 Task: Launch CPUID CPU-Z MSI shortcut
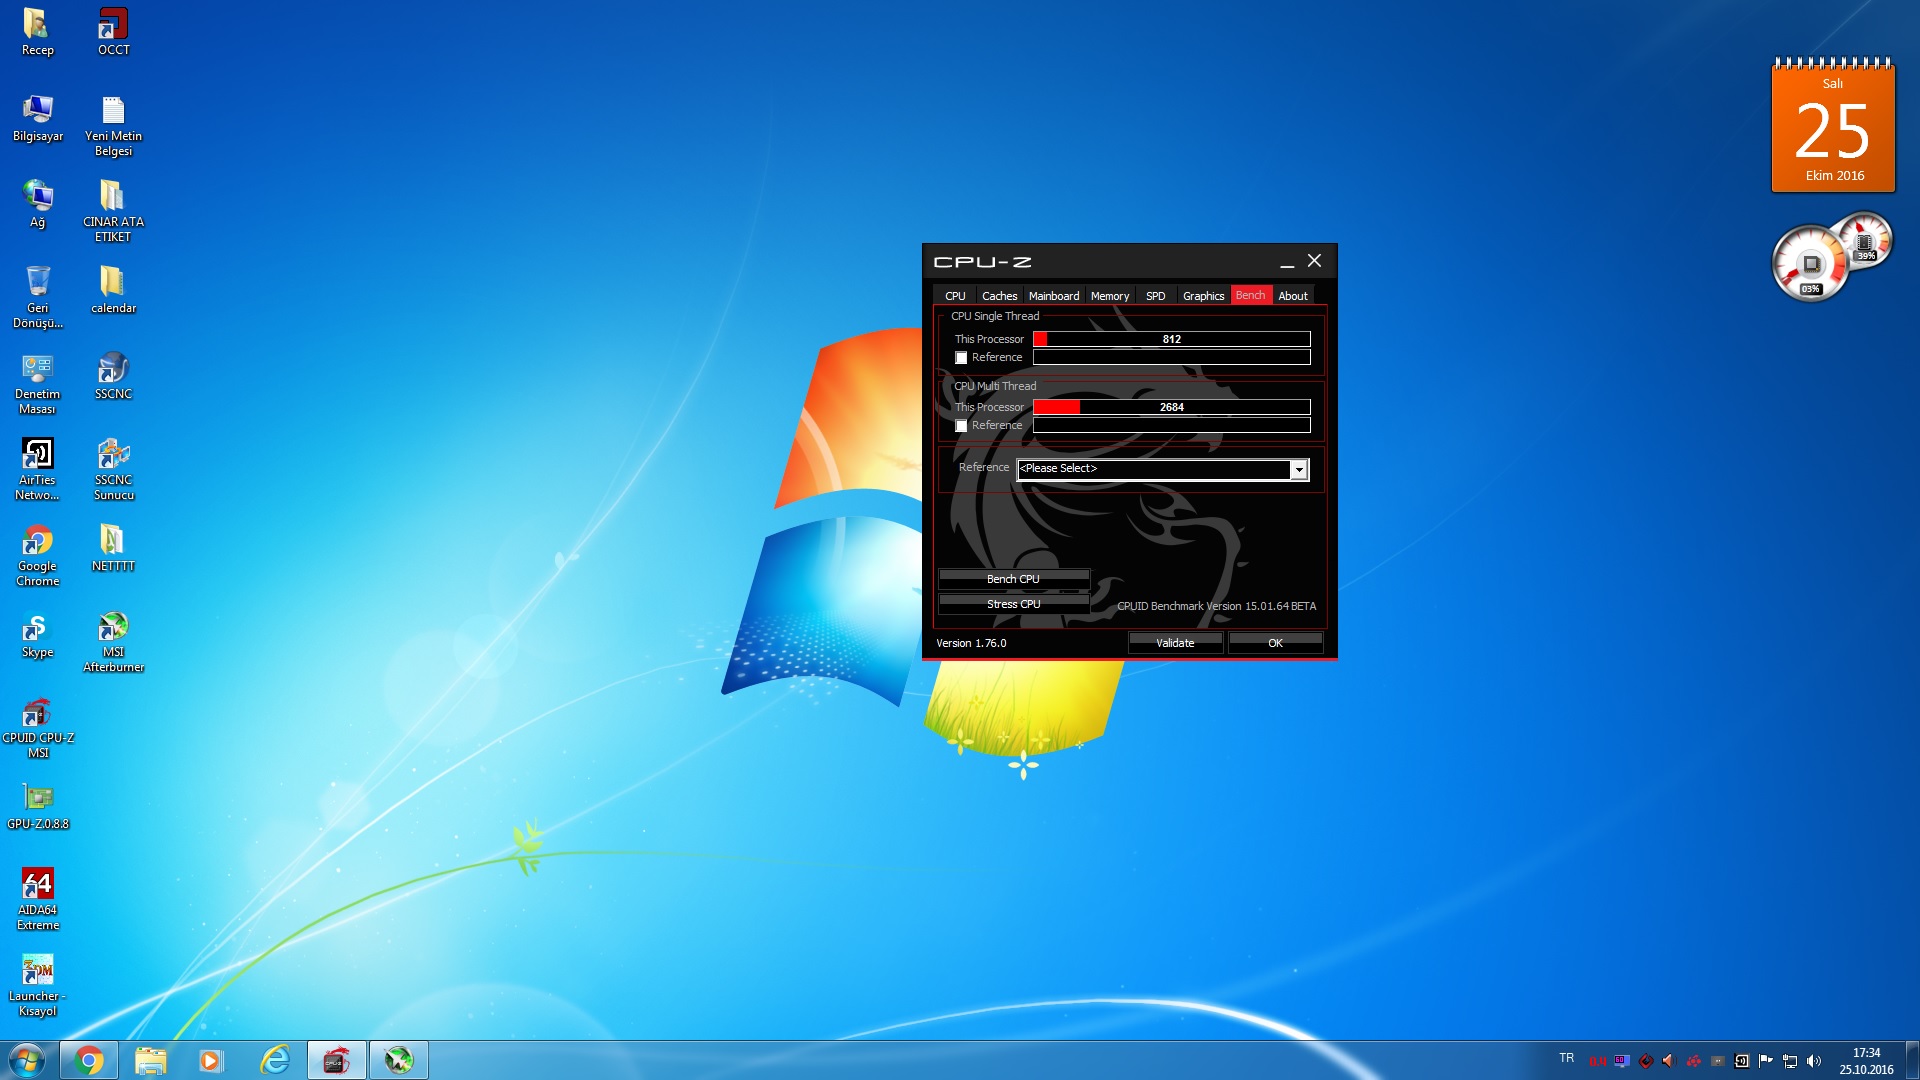[37, 728]
